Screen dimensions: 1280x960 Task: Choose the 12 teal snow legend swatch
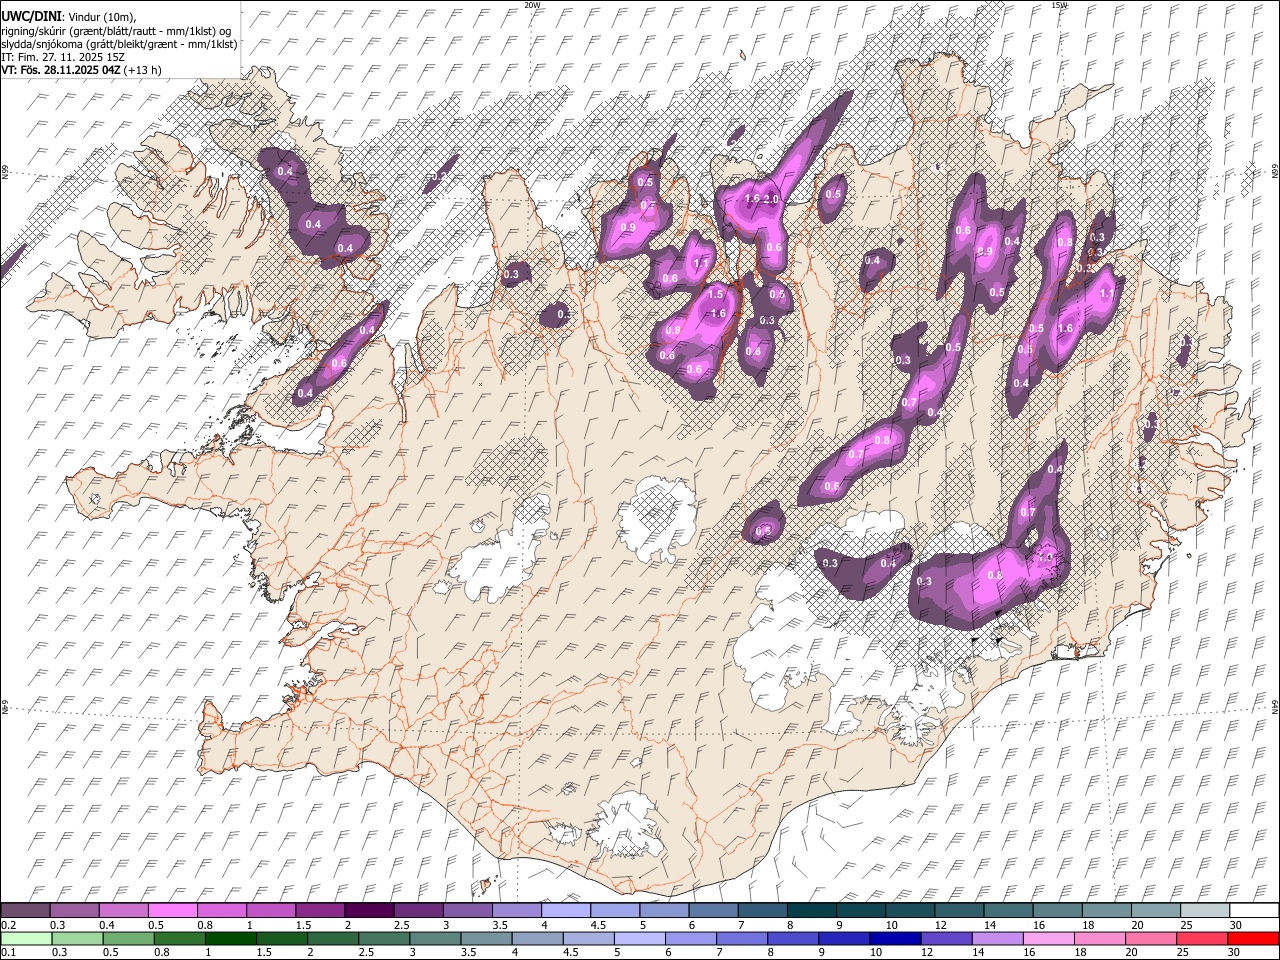coord(959,911)
